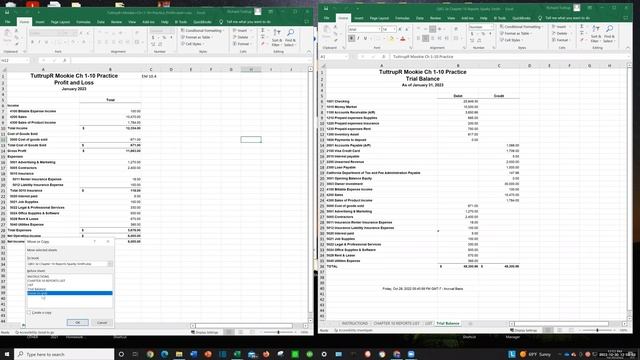
Task: Switch to Trial Balance sheet tab
Action: click(x=448, y=323)
